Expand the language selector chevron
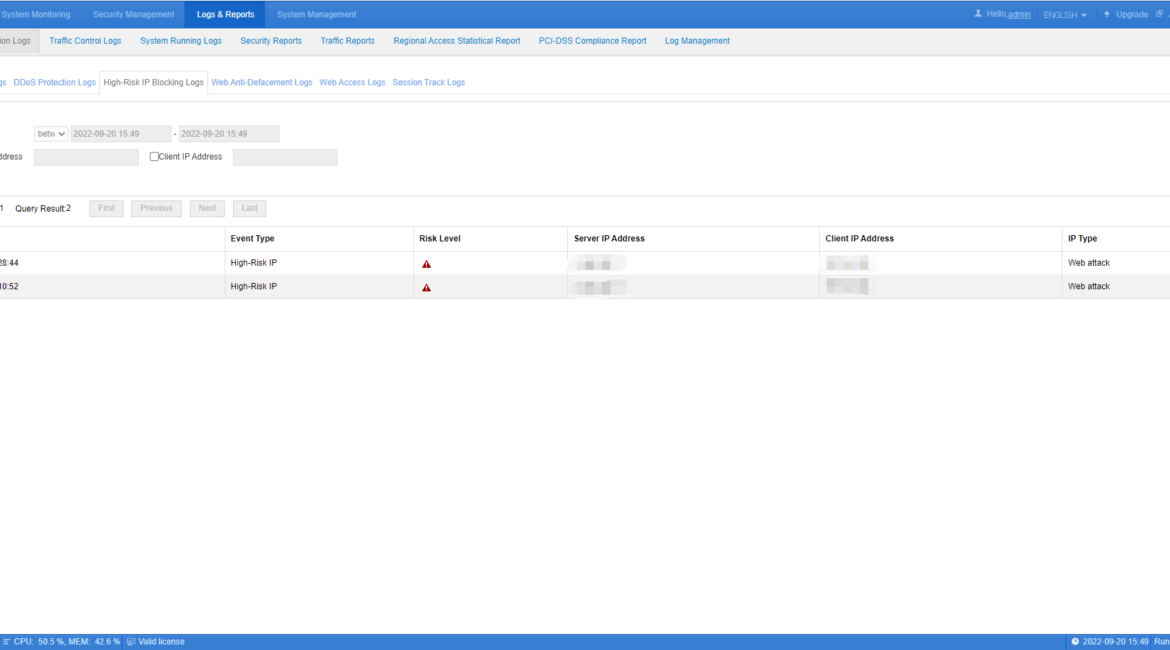The height and width of the screenshot is (650, 1170). (1084, 13)
